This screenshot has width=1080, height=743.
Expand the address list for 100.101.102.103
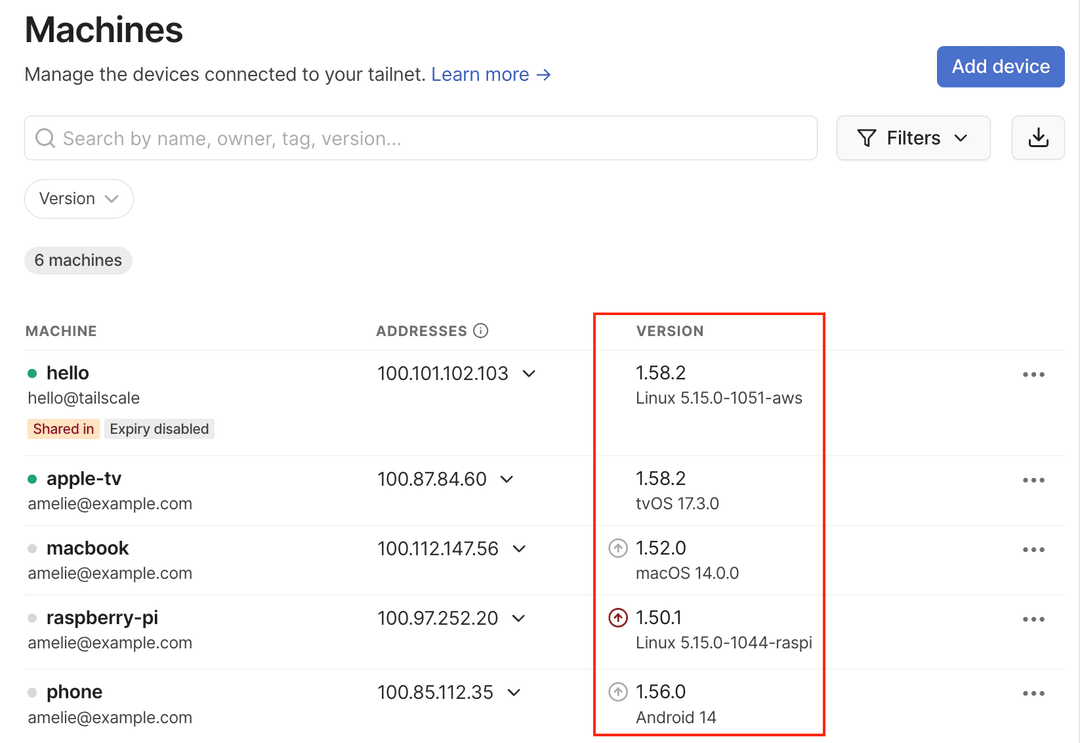[x=529, y=373]
